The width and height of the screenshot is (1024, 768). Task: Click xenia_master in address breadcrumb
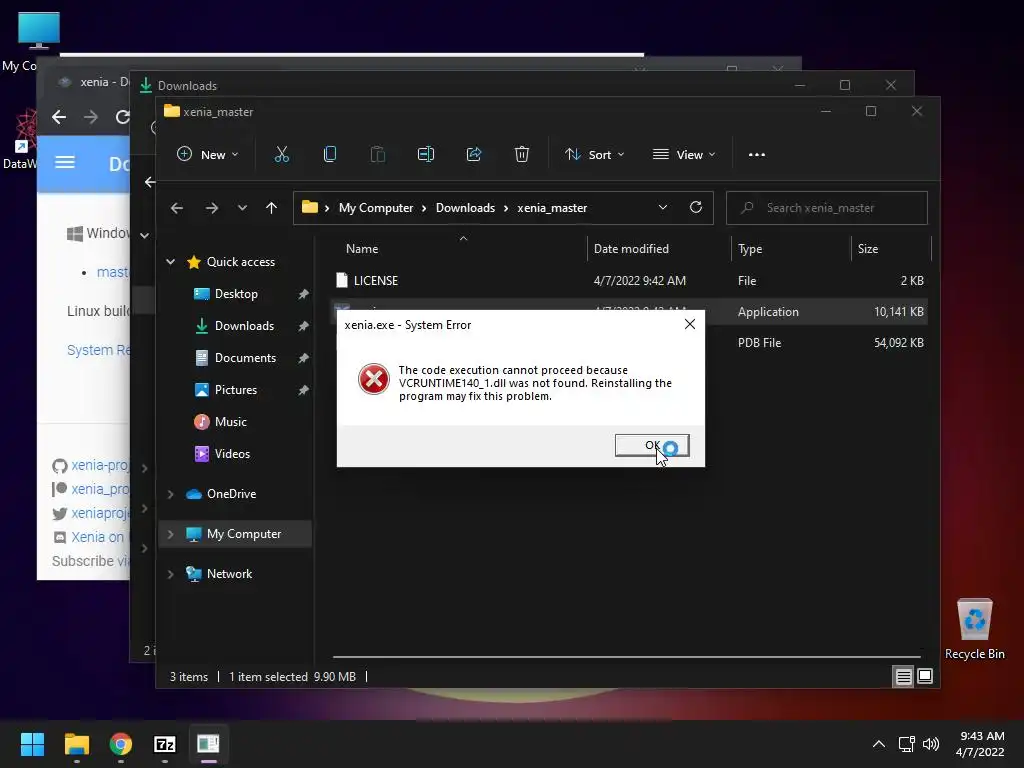tap(552, 208)
